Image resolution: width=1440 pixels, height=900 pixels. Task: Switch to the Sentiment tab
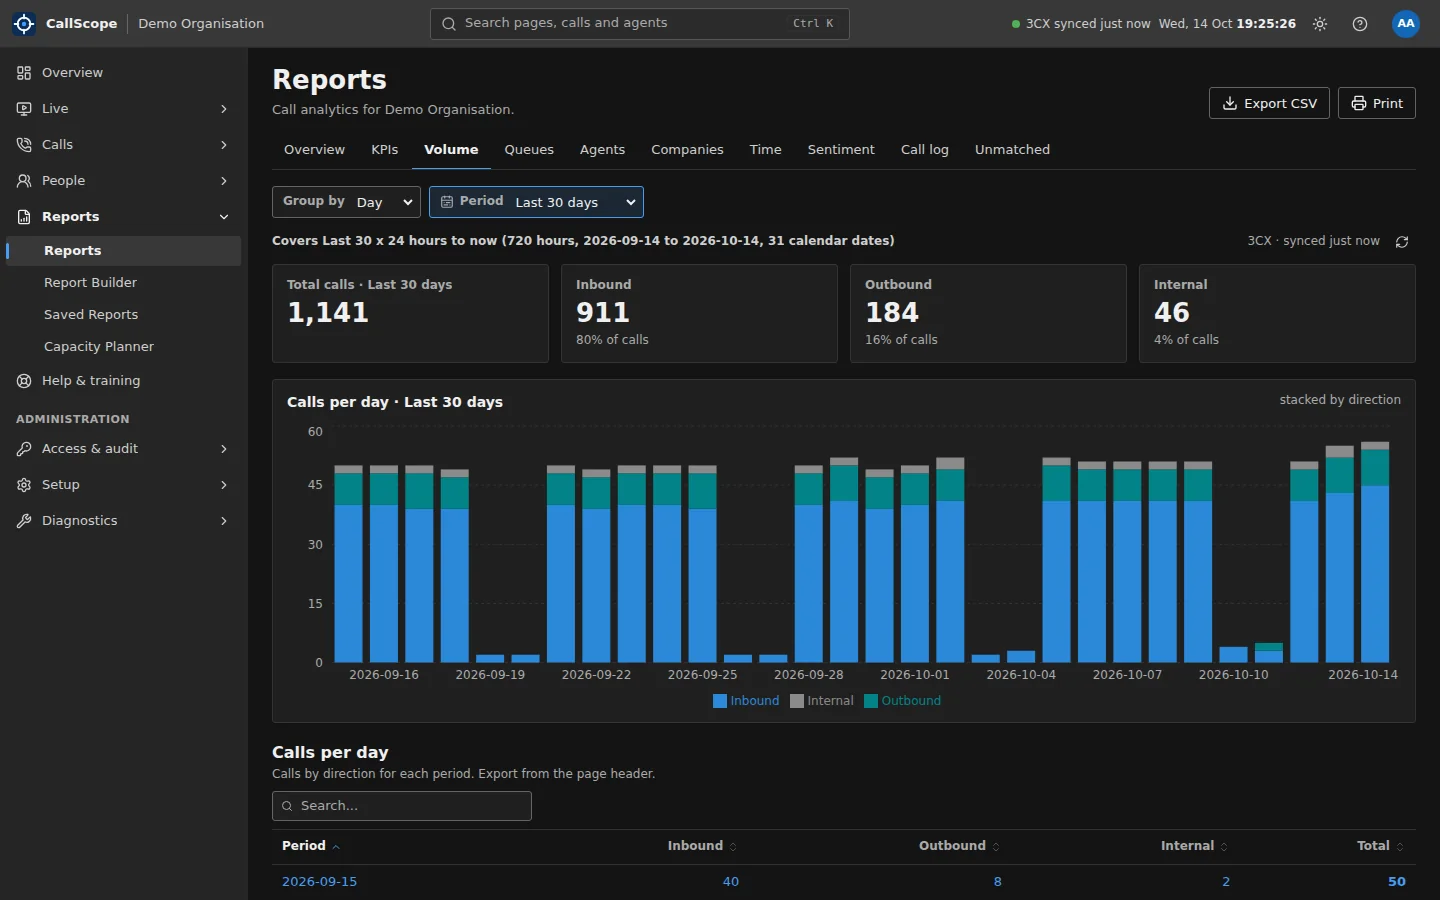point(841,150)
